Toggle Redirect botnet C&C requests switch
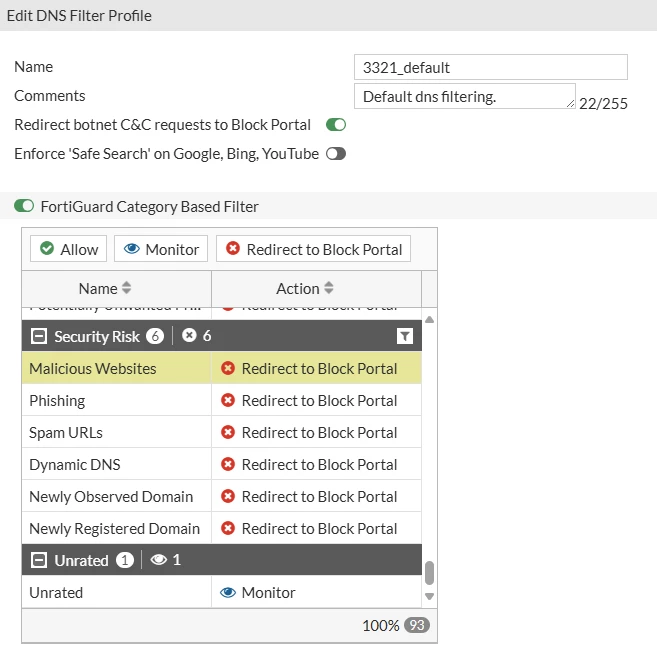 [x=336, y=125]
